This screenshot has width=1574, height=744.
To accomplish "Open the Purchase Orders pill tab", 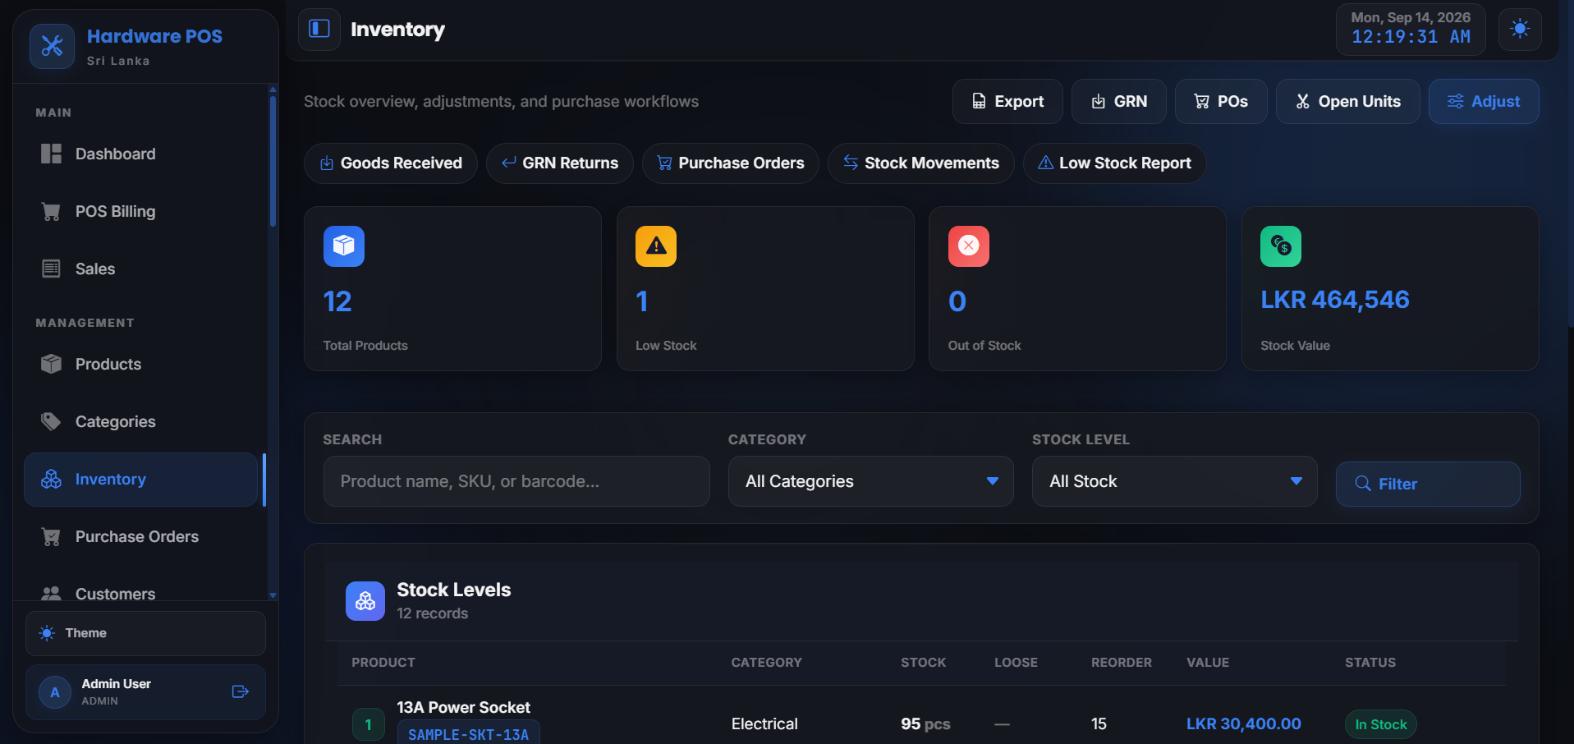I will coord(731,163).
